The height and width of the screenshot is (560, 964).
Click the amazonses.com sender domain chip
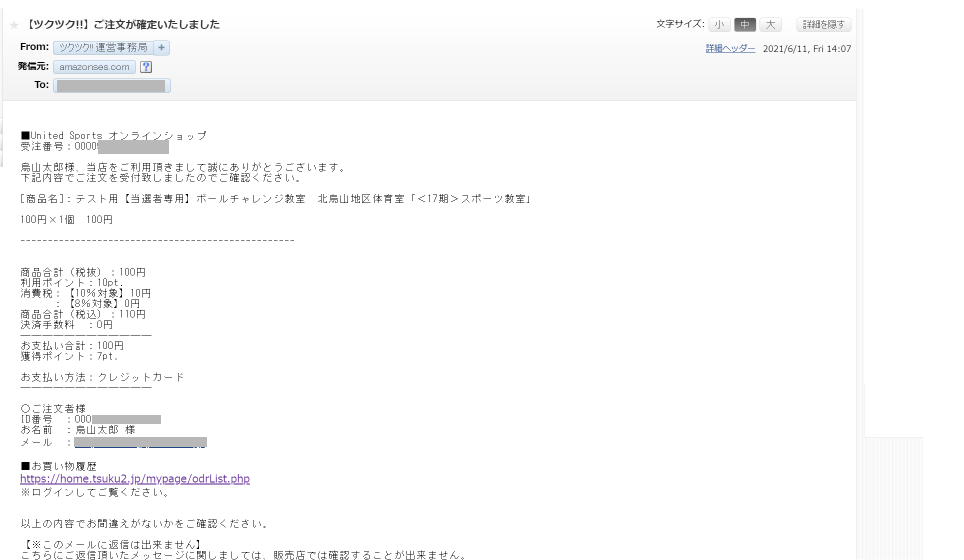click(95, 67)
